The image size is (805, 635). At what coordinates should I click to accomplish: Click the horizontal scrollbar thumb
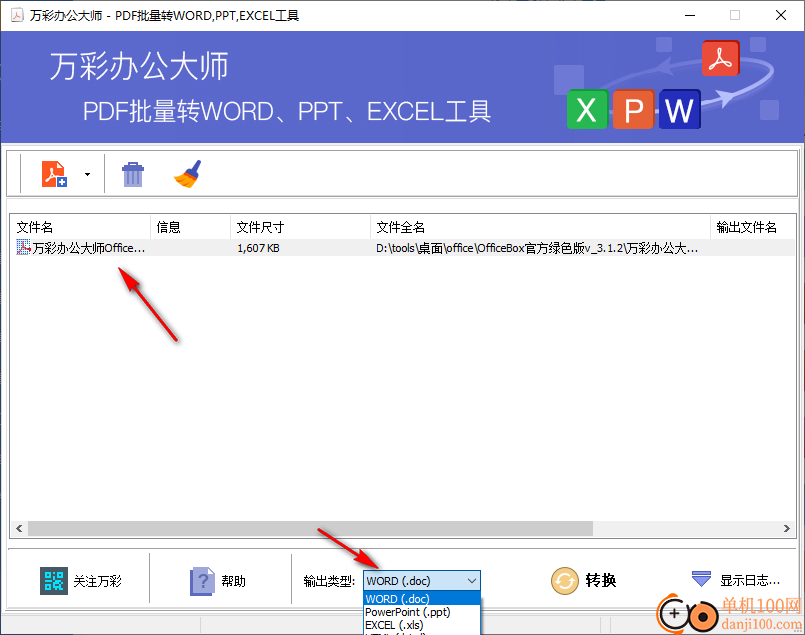pos(310,528)
